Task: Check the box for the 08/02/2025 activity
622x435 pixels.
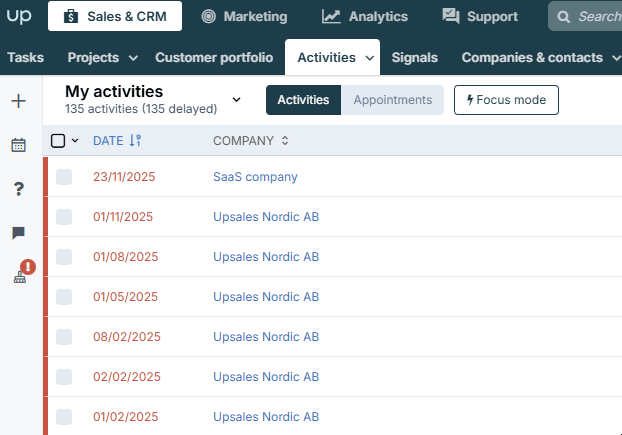Action: pyautogui.click(x=64, y=337)
